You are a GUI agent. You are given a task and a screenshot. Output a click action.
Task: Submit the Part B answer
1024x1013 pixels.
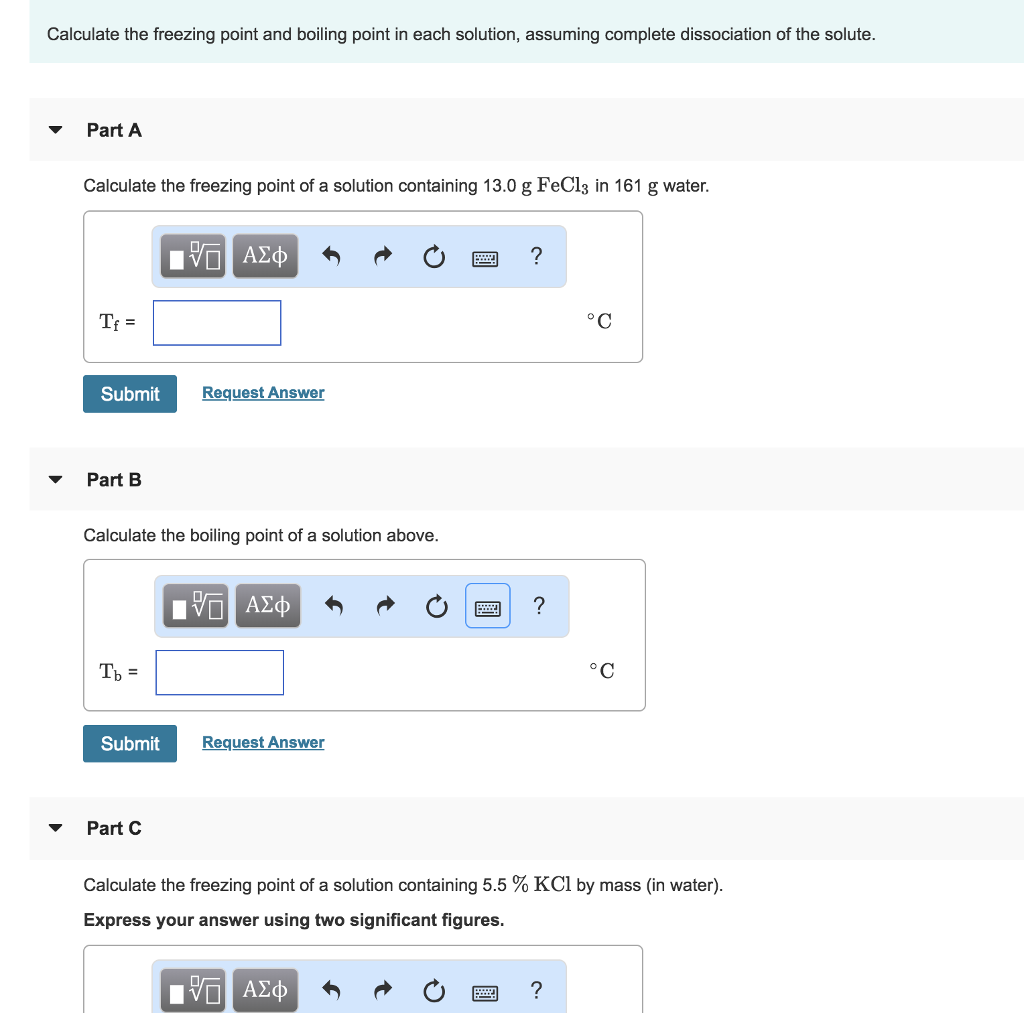(x=129, y=743)
